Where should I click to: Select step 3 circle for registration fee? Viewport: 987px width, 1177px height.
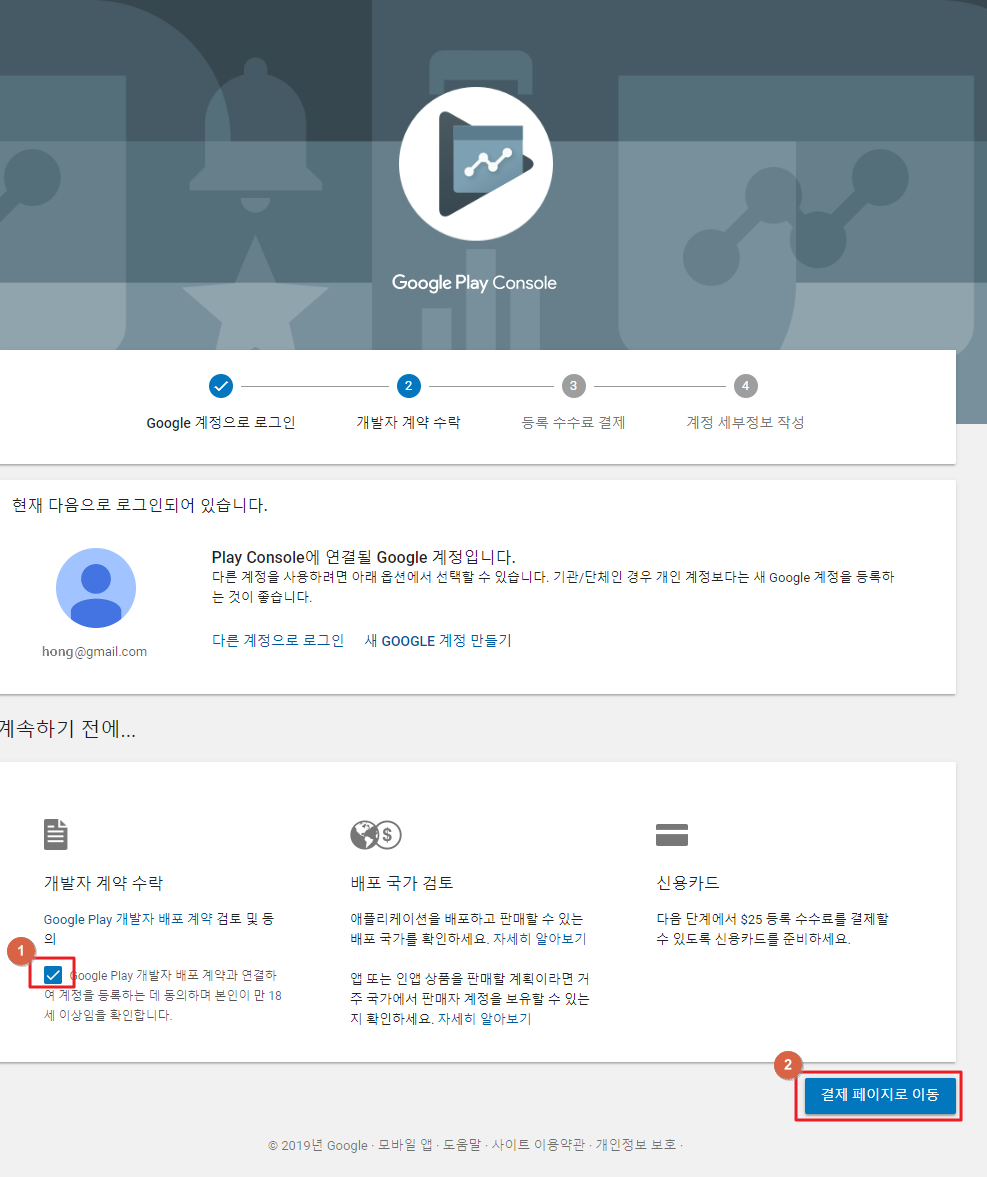click(573, 386)
